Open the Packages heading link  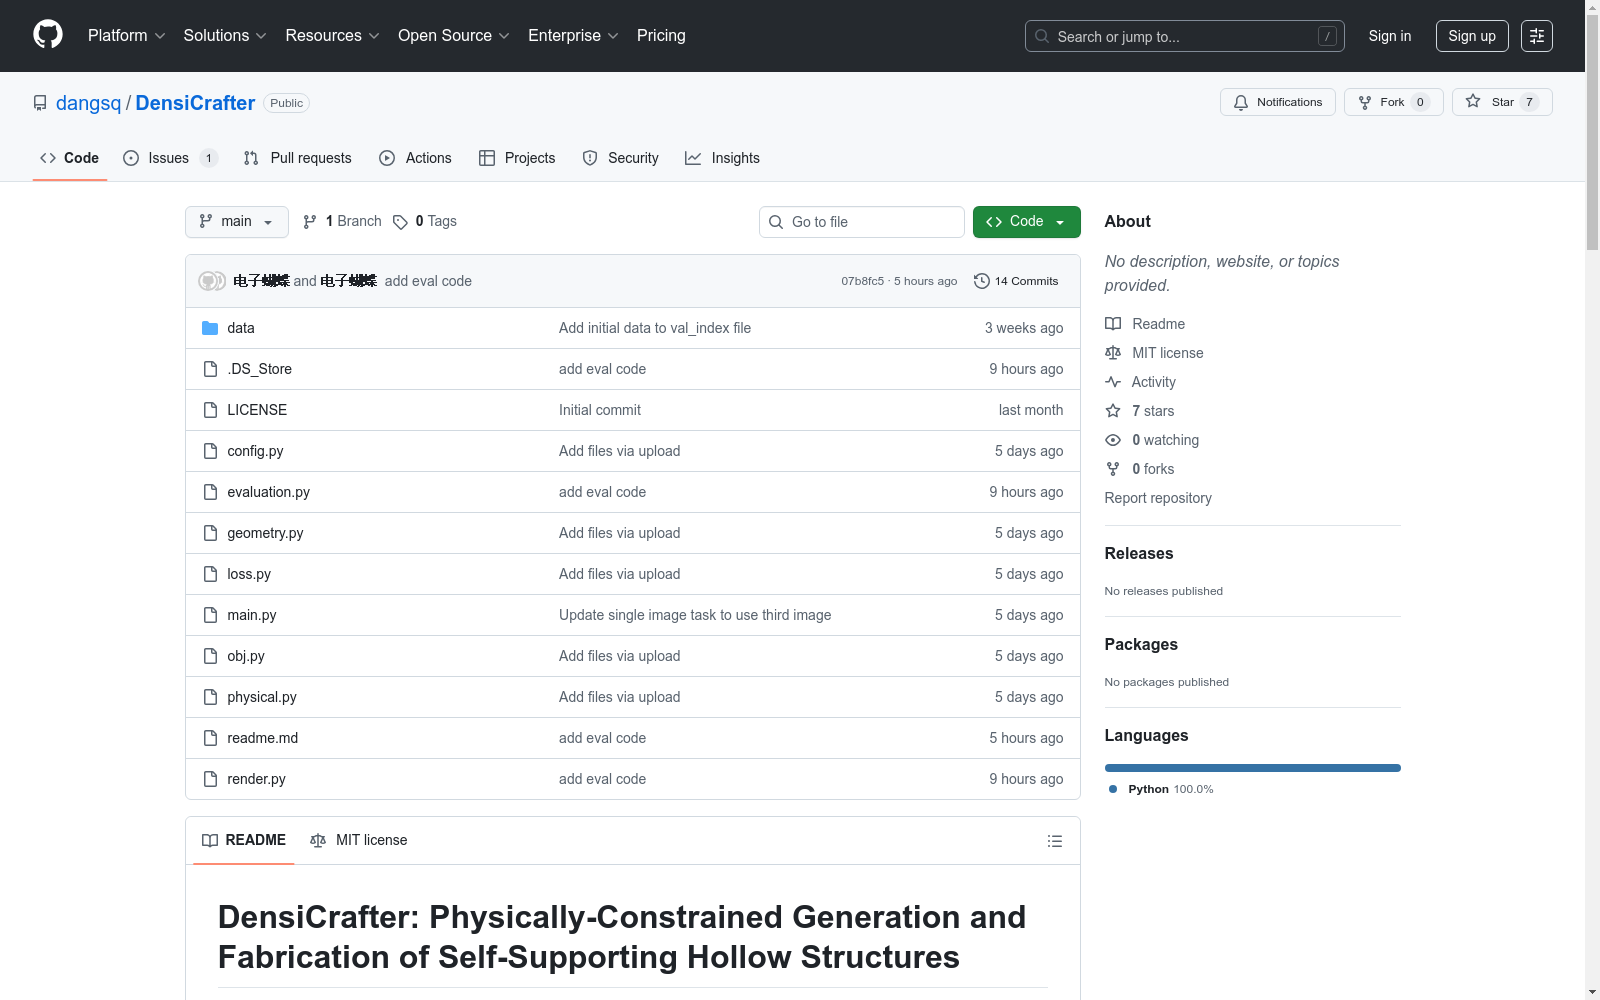tap(1141, 644)
